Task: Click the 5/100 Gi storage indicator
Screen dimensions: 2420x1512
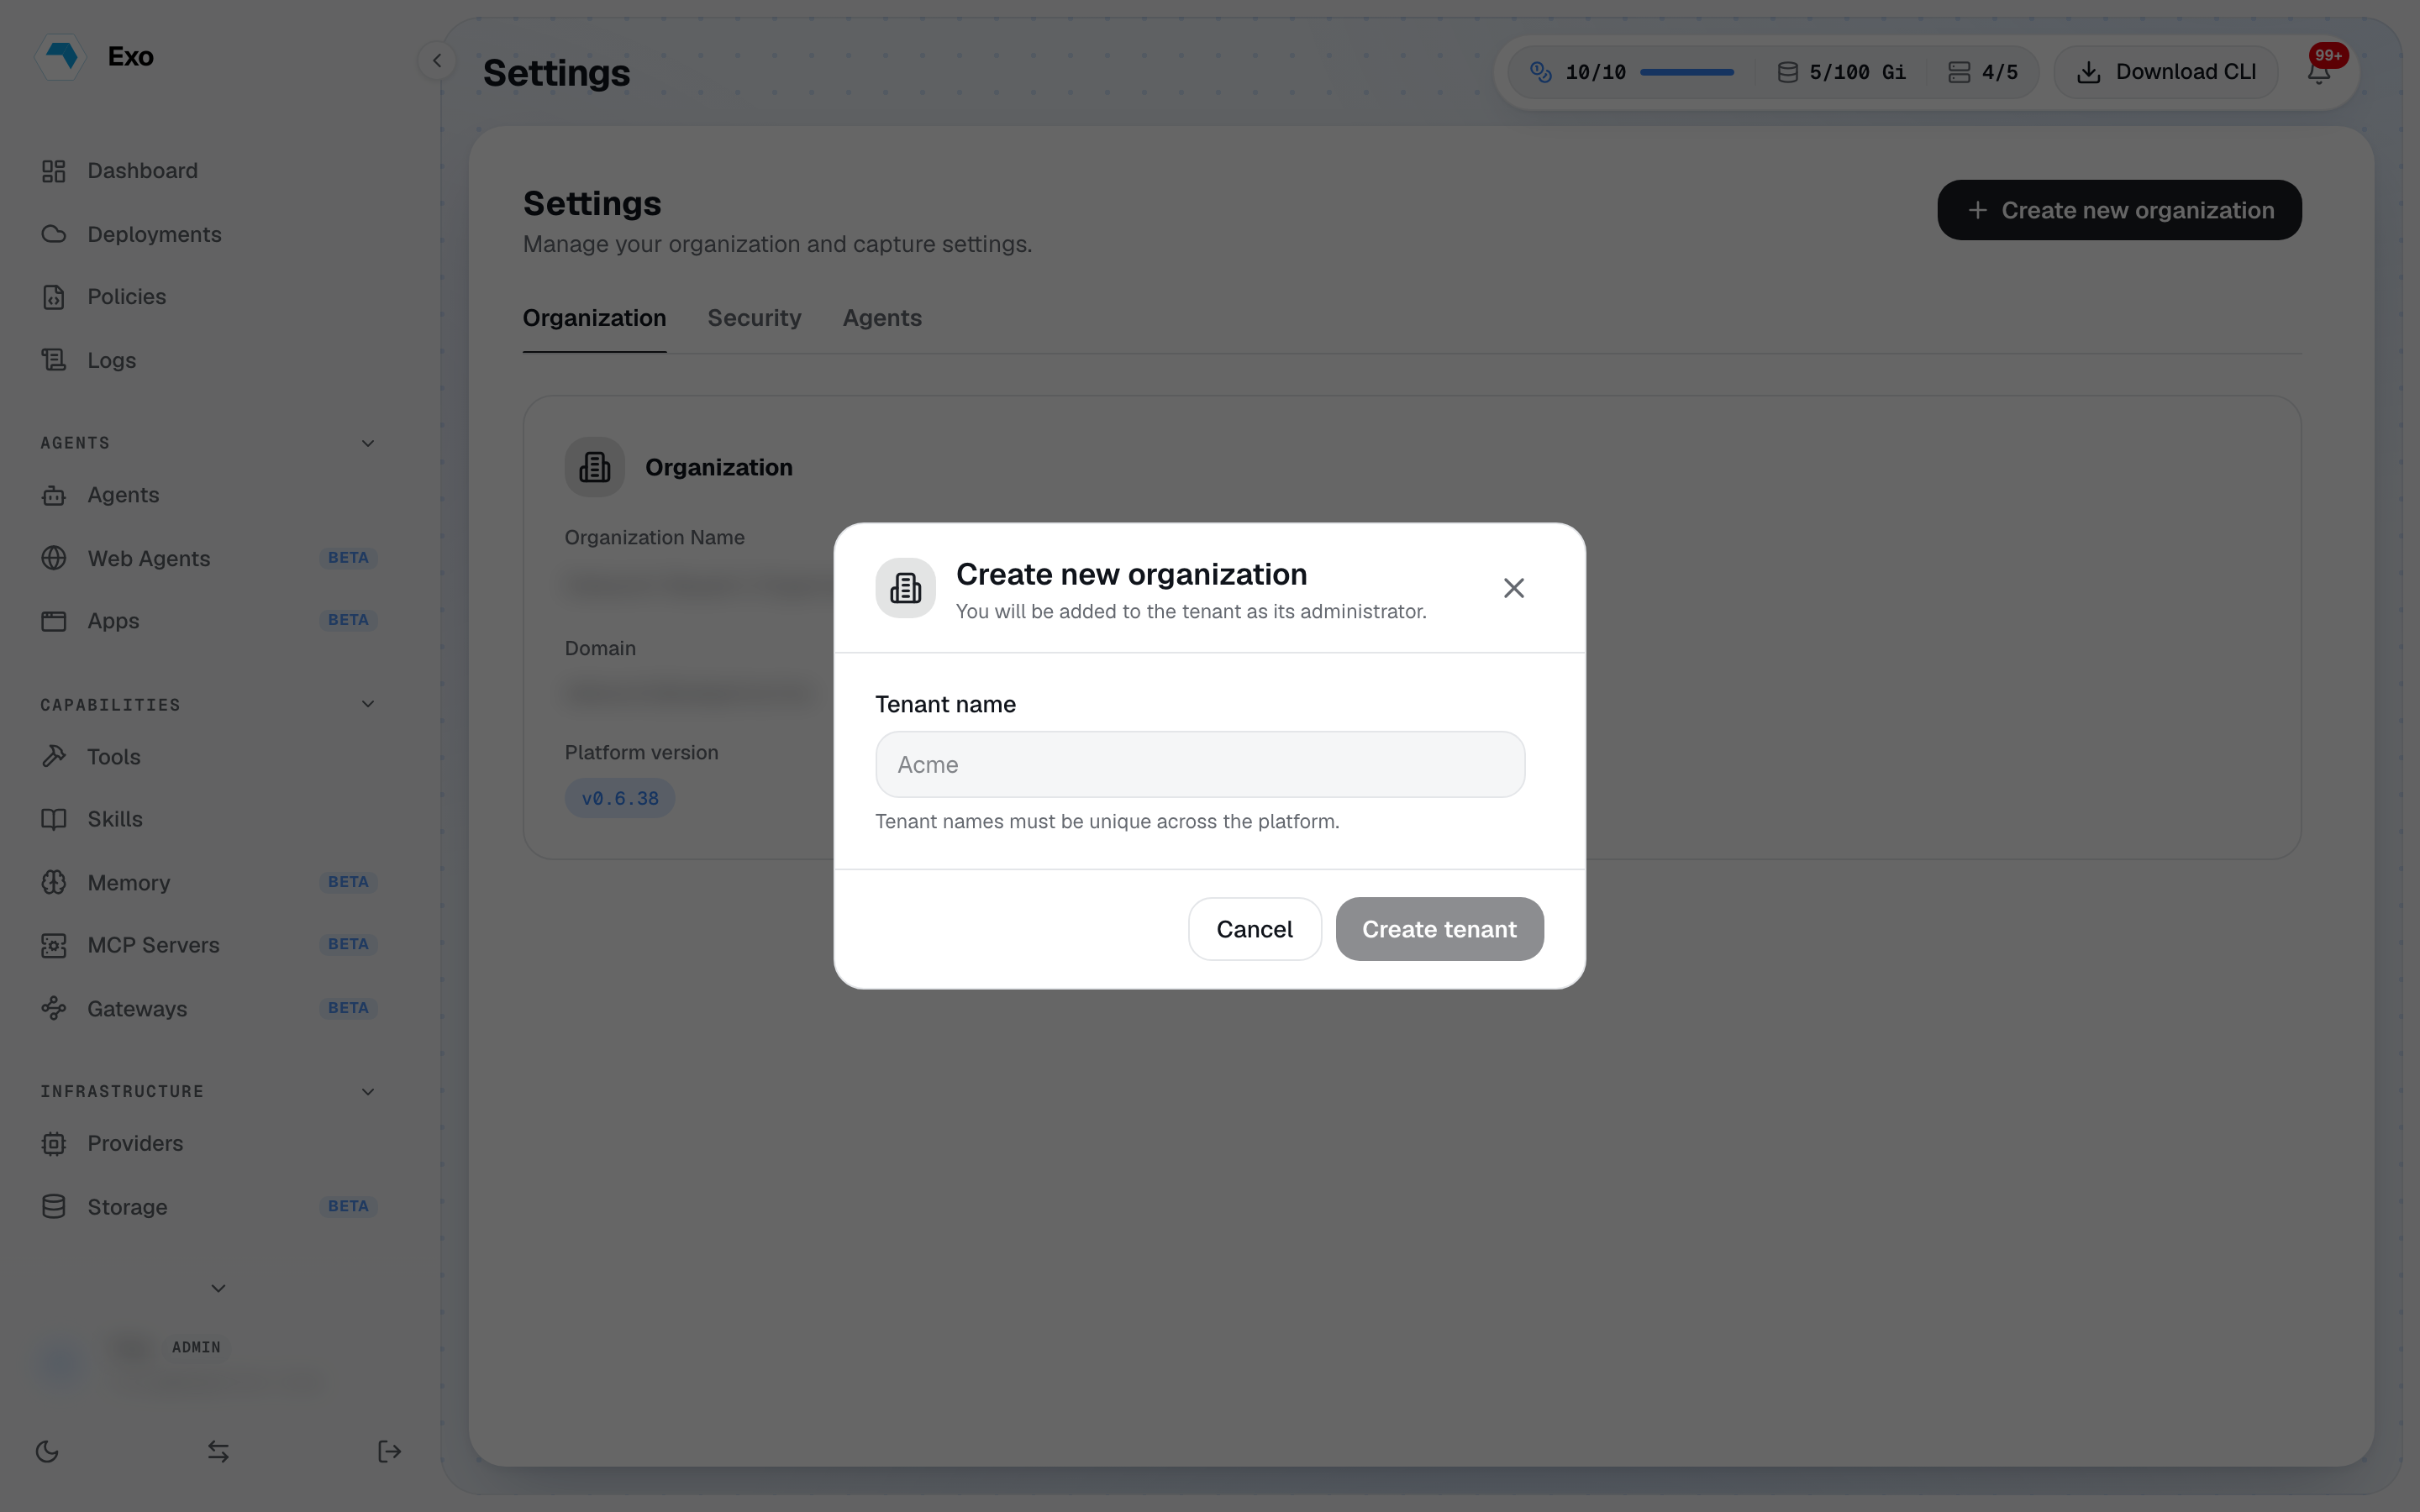Action: point(1841,72)
